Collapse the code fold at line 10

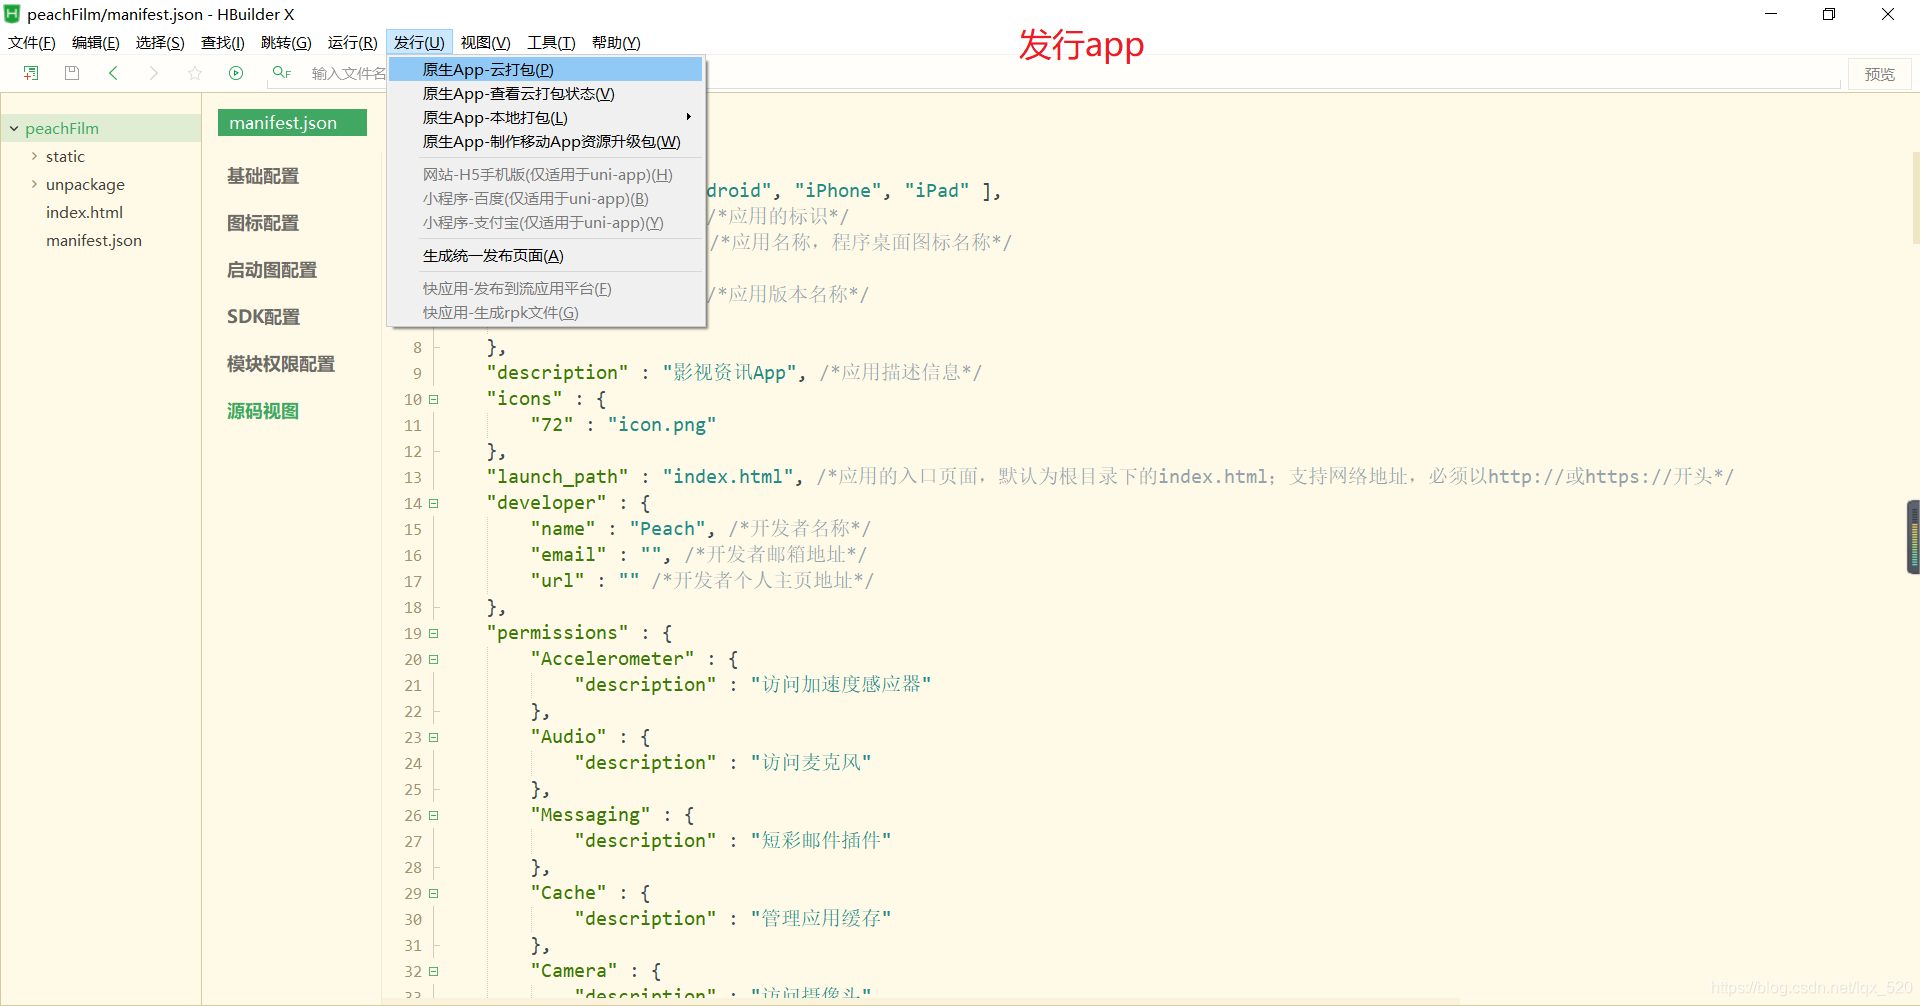pos(434,399)
